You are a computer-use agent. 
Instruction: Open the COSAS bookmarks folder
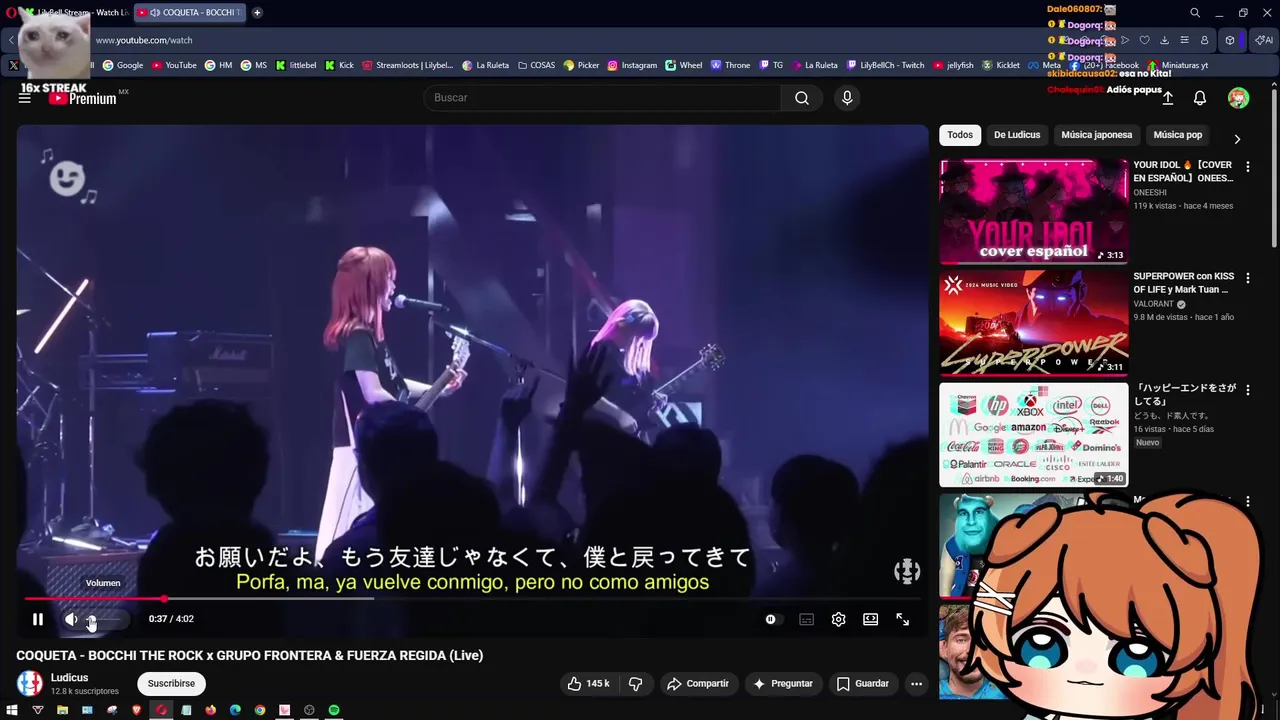536,65
